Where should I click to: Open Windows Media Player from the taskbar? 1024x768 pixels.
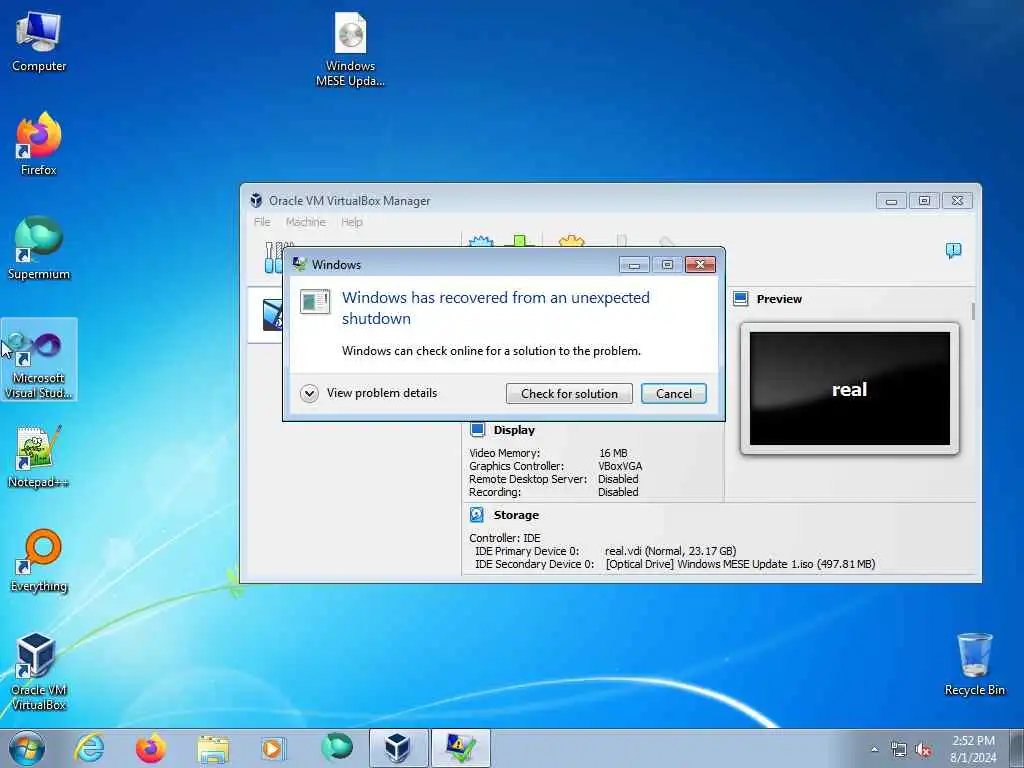pos(273,748)
